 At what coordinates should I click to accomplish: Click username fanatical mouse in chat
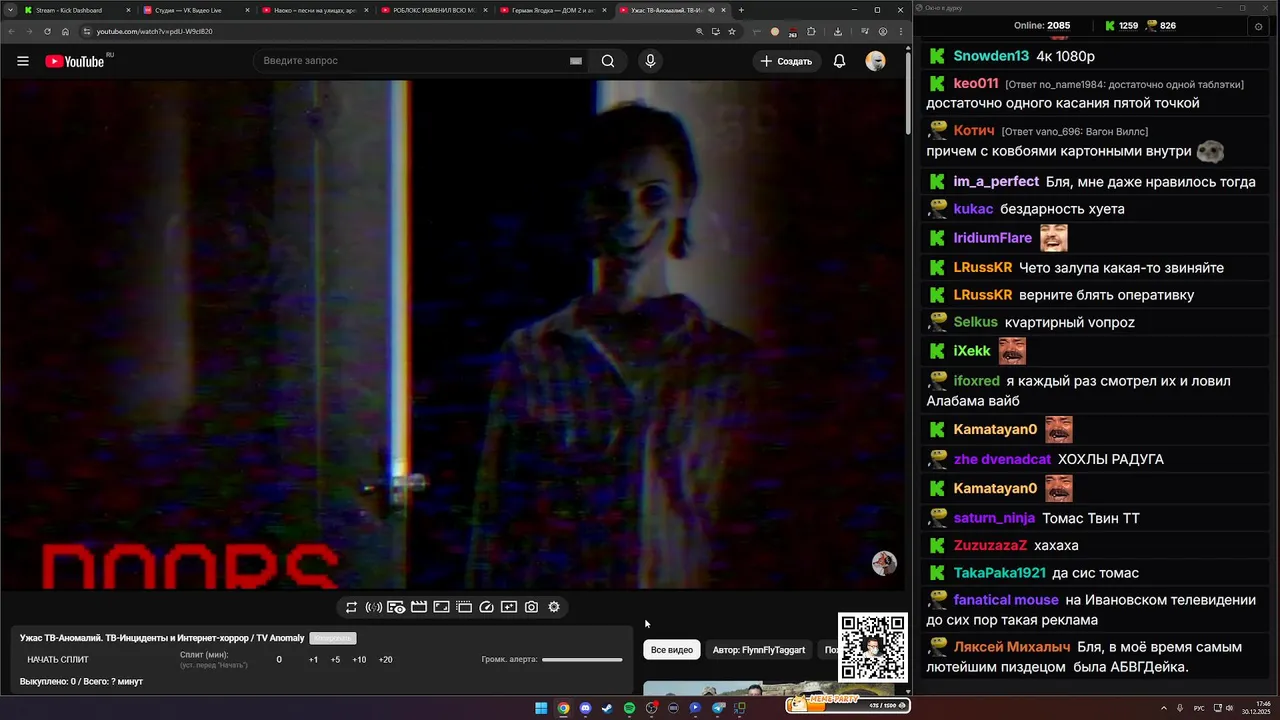click(x=1006, y=600)
